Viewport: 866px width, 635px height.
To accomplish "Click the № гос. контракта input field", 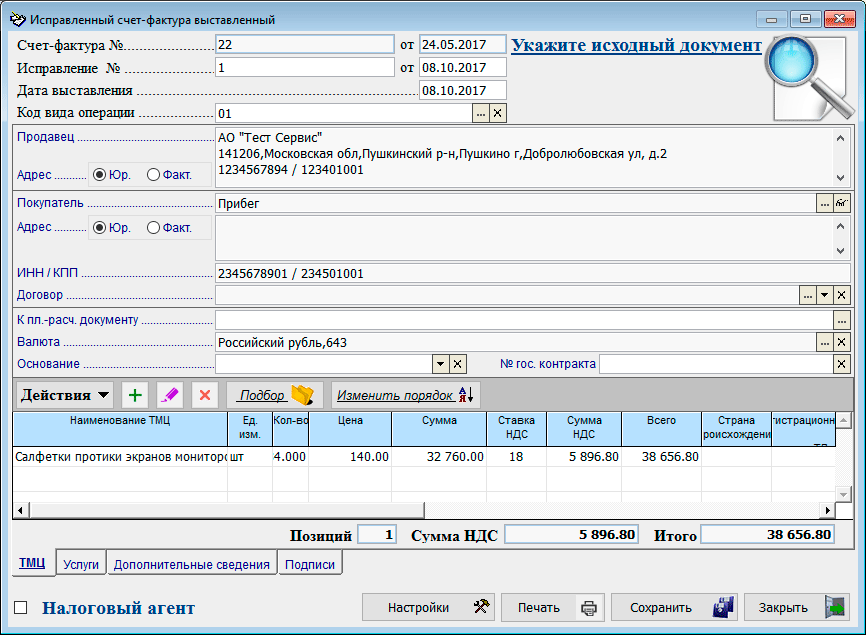I will click(716, 364).
